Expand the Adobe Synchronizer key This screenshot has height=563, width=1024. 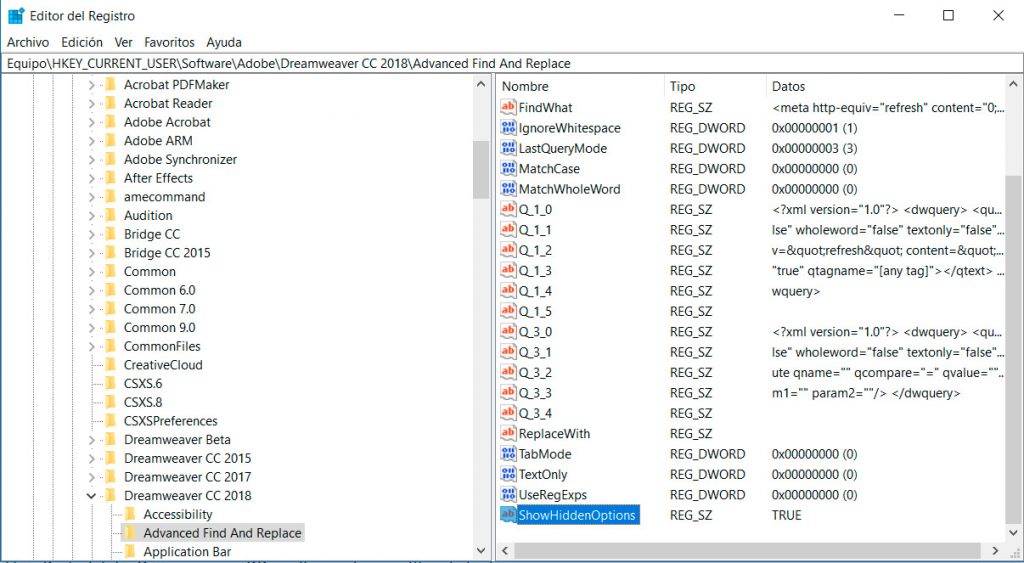(91, 159)
